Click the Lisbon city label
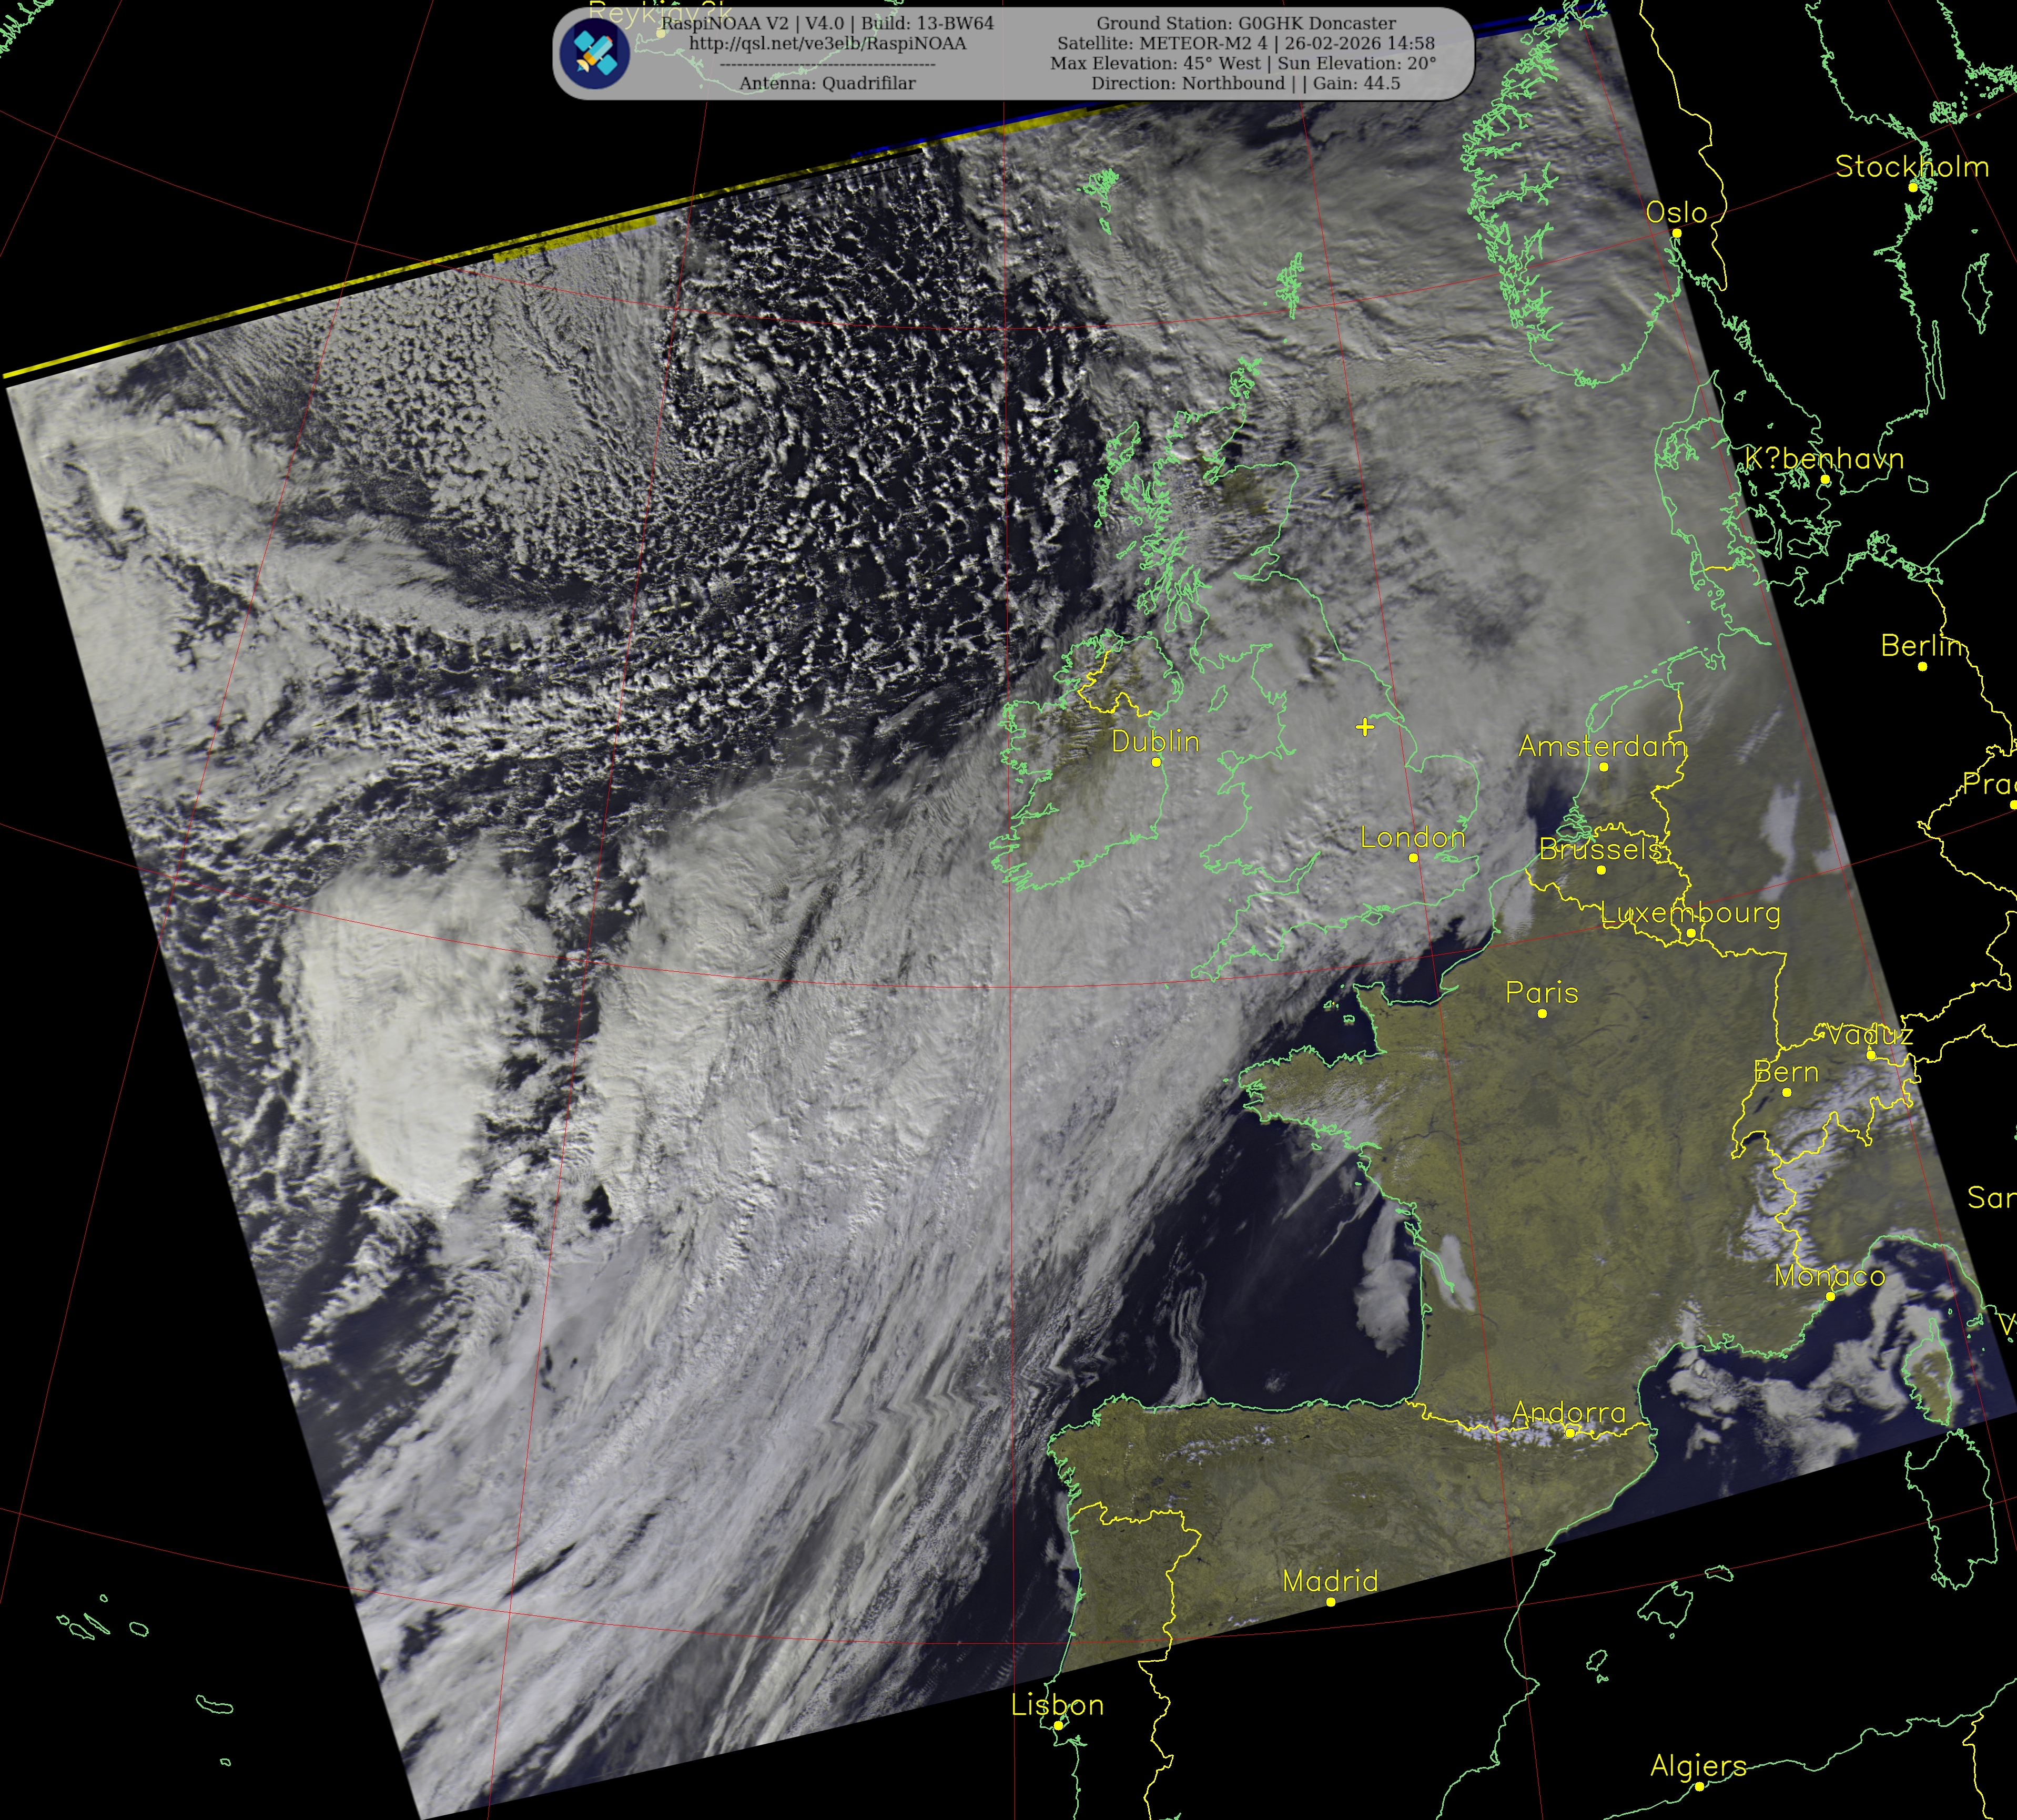Image resolution: width=2017 pixels, height=1820 pixels. click(x=1057, y=1705)
